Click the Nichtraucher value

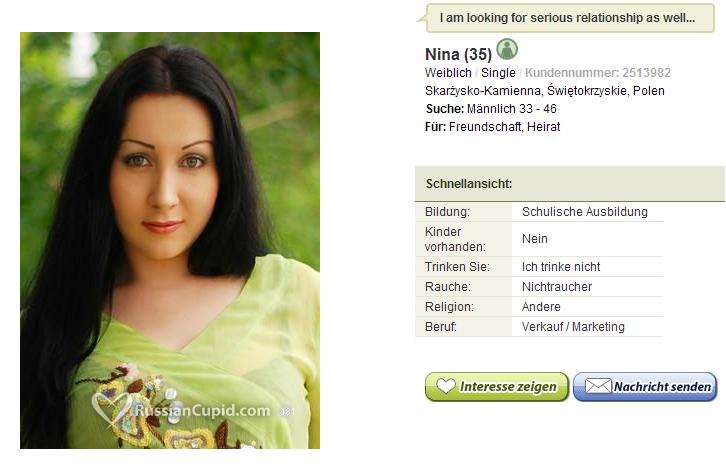pos(557,287)
